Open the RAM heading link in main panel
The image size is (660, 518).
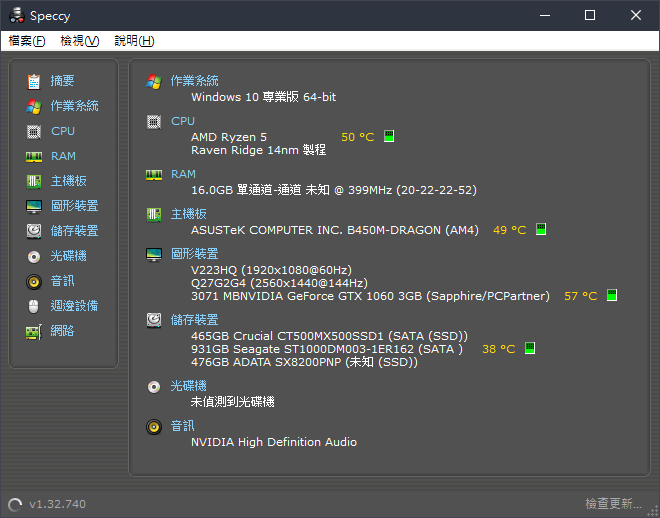(183, 174)
